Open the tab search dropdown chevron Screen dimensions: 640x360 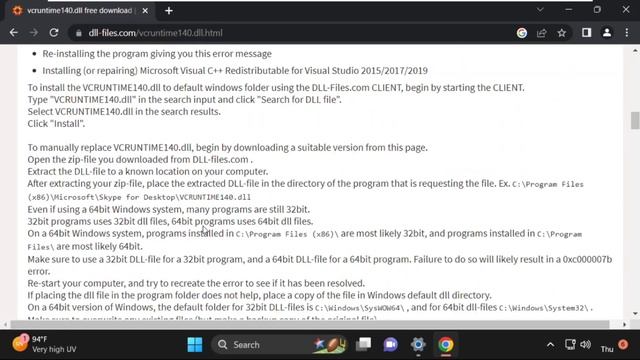tap(540, 9)
